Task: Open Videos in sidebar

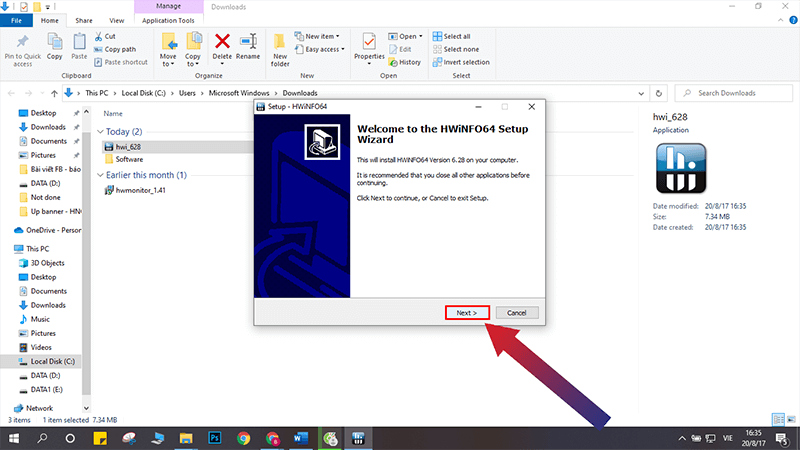Action: tap(41, 347)
